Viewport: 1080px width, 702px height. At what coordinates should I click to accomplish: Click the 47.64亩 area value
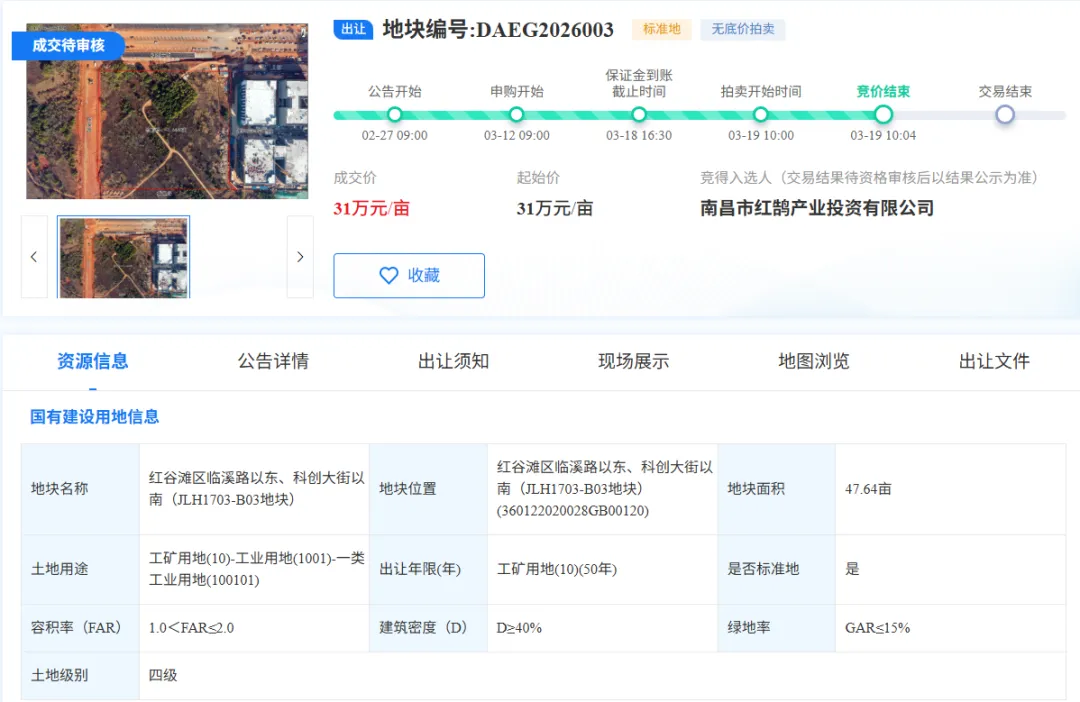(868, 488)
